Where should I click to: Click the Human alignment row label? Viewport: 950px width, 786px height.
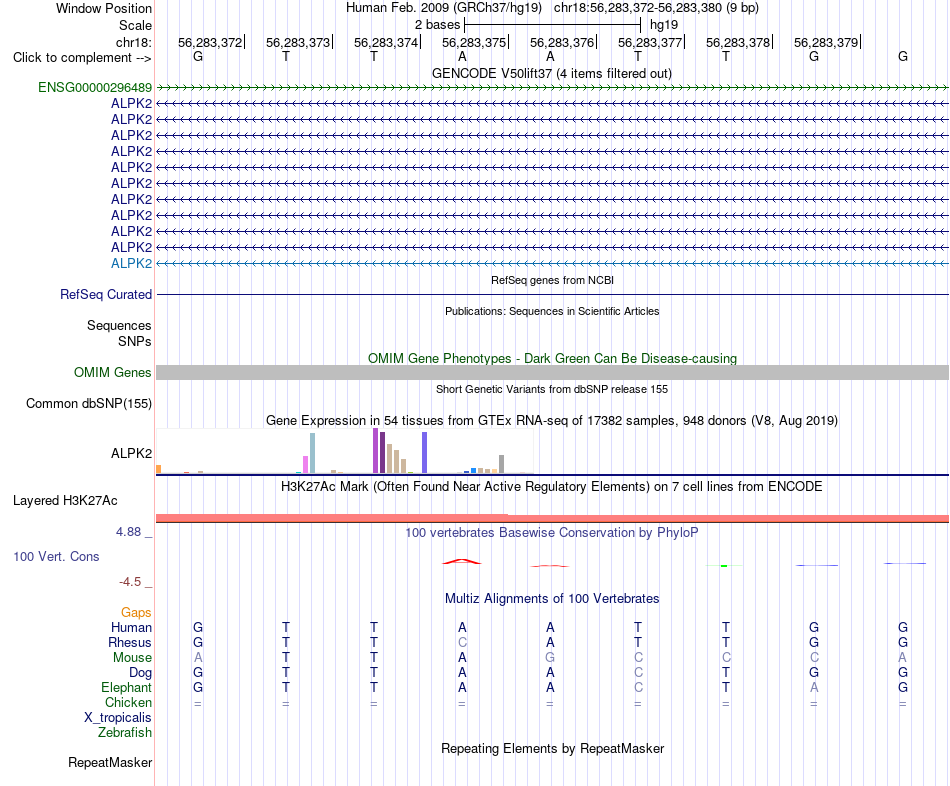point(131,628)
